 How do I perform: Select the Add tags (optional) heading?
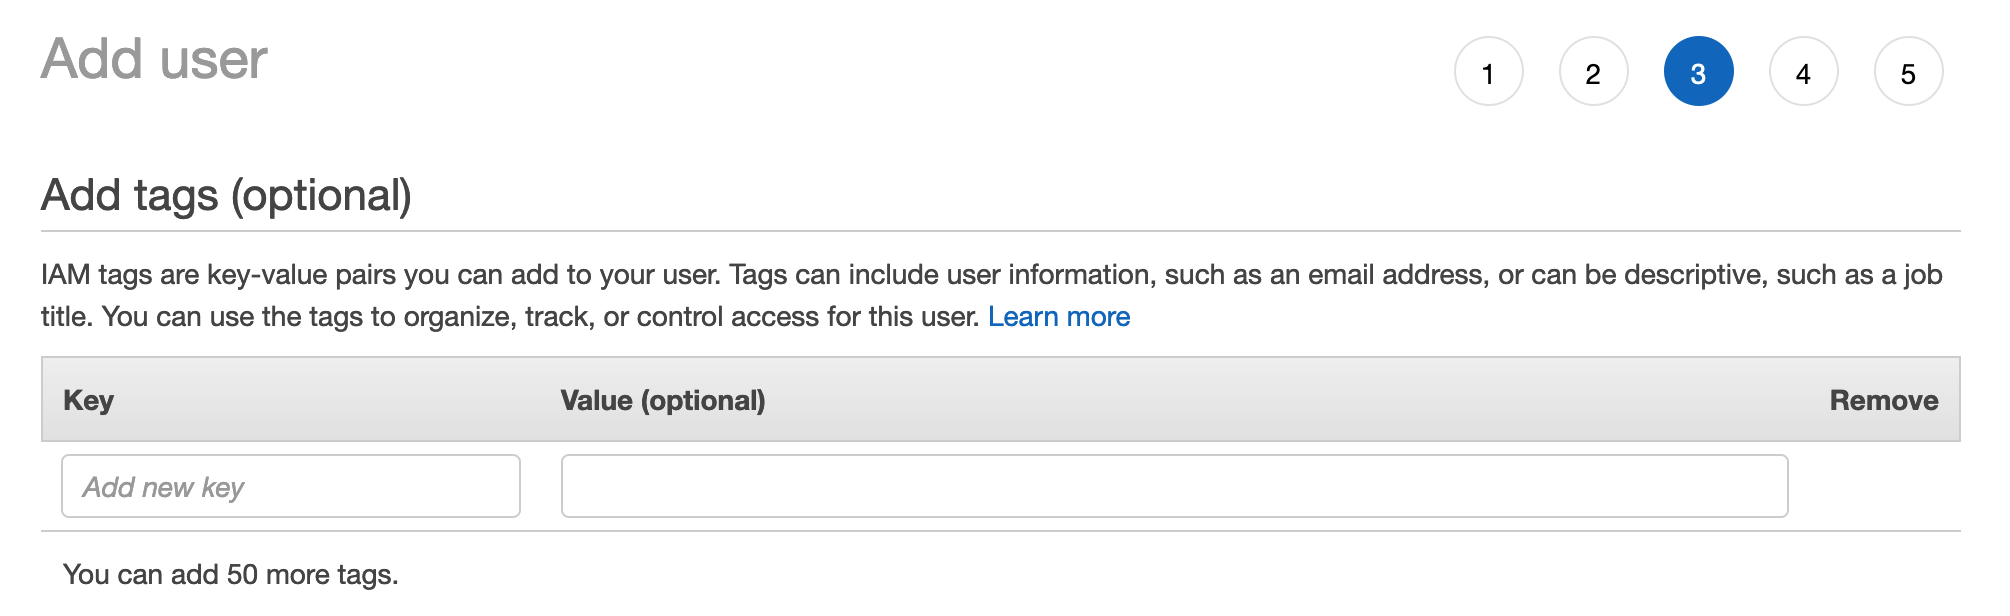pos(226,195)
